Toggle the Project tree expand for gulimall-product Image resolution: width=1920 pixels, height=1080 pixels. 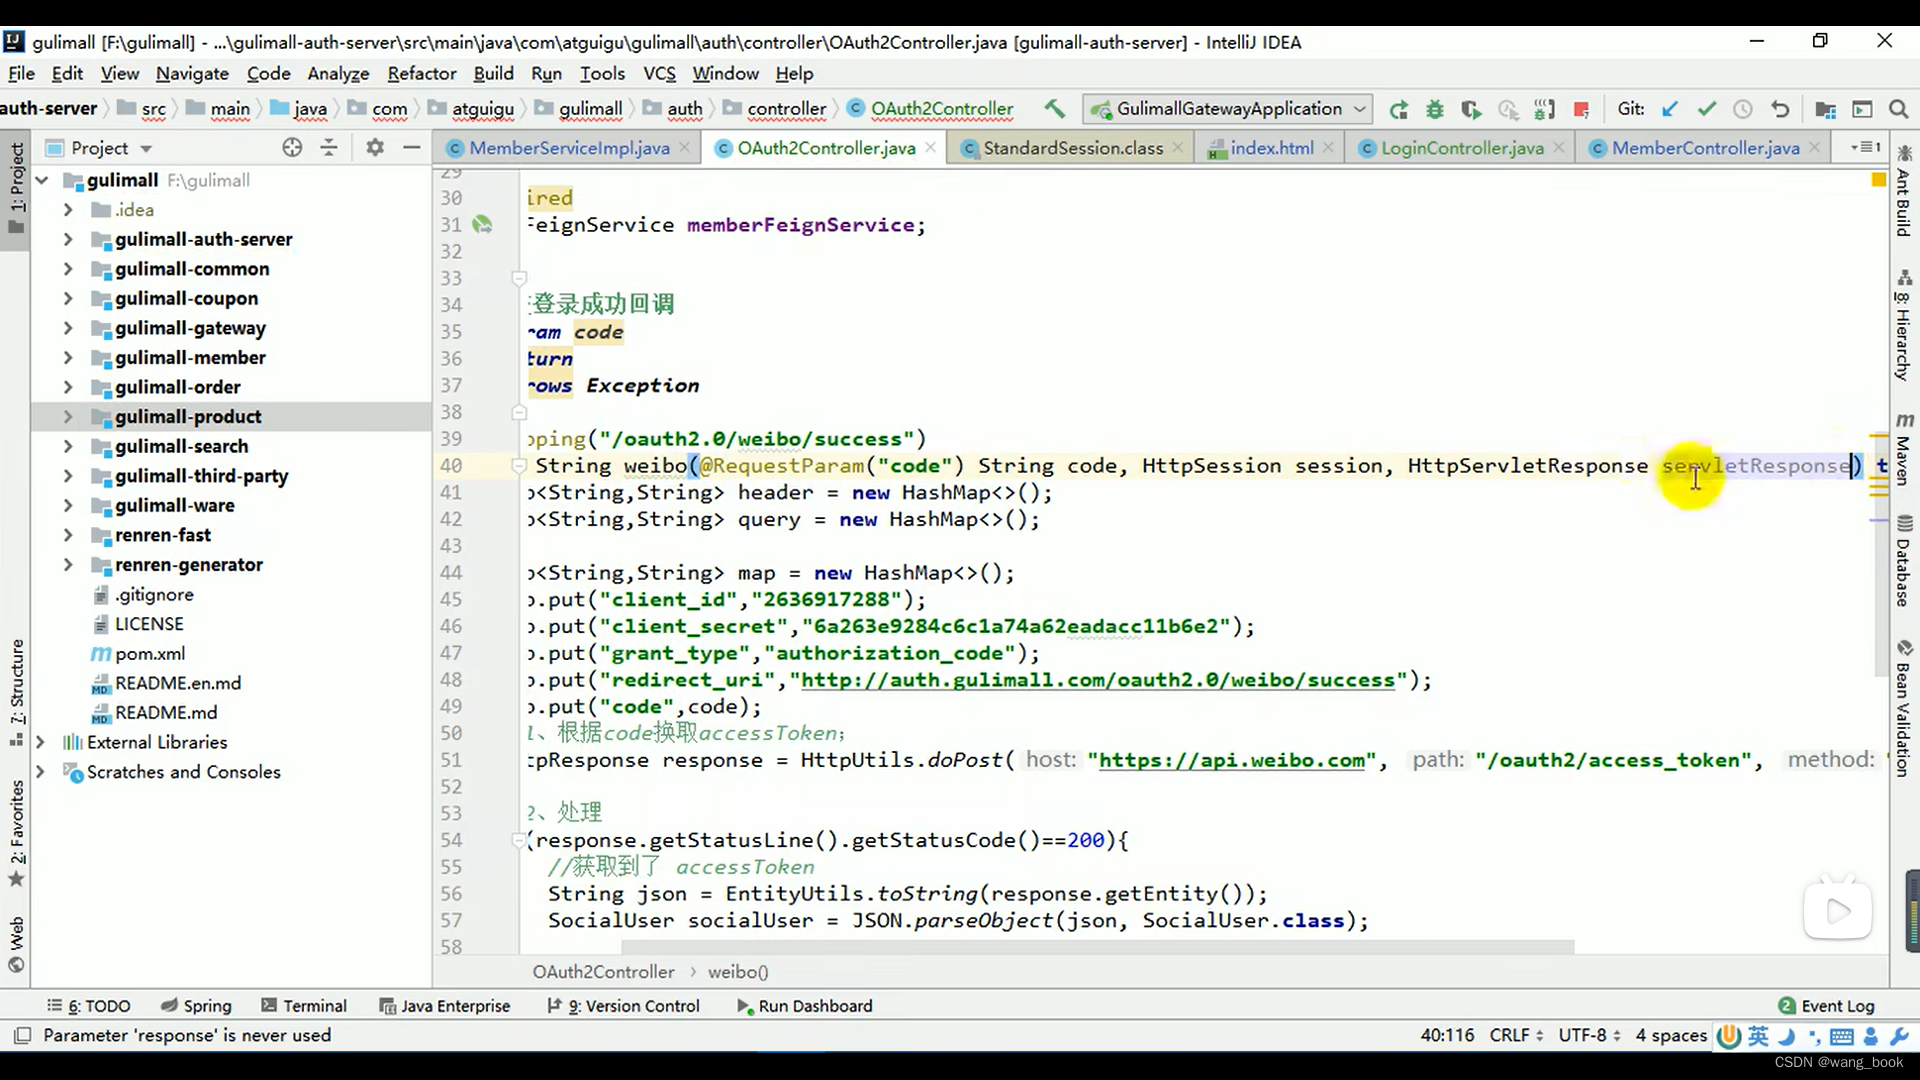point(67,415)
